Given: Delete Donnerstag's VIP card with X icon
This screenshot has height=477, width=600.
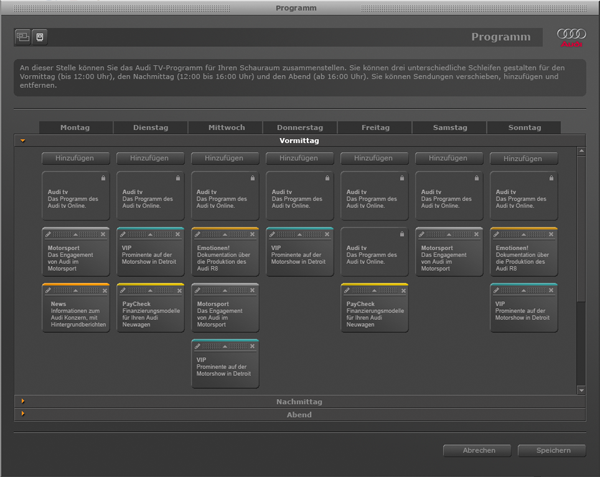Looking at the screenshot, I should (x=327, y=234).
